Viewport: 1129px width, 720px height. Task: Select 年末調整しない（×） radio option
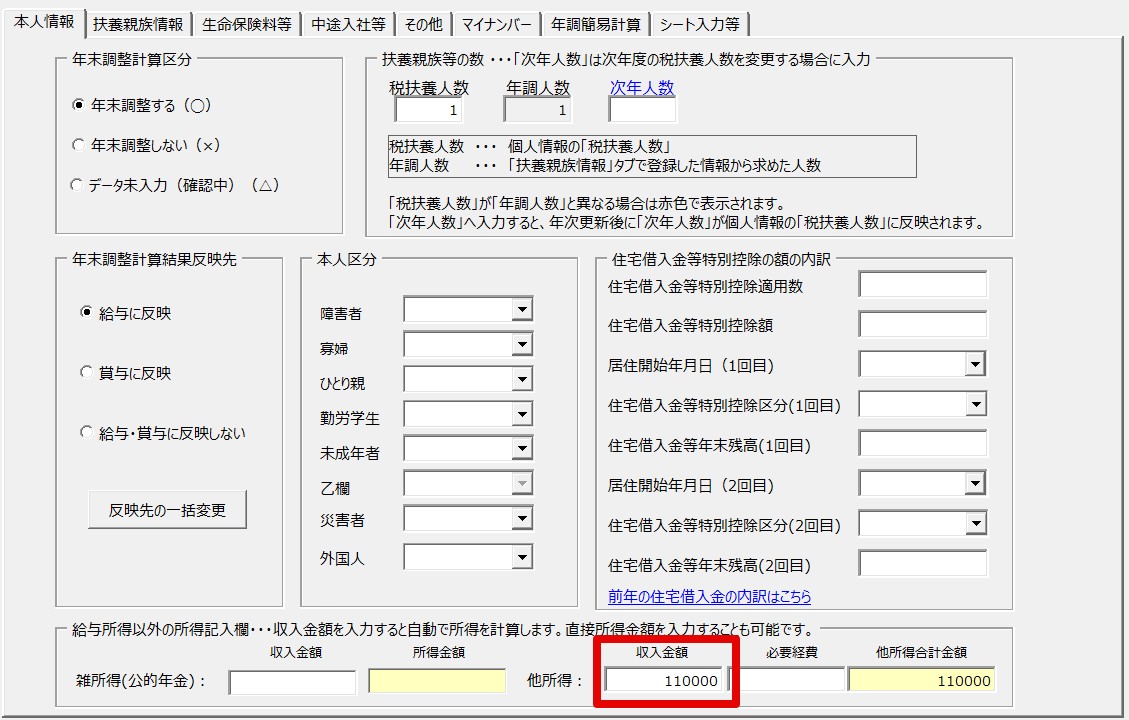pos(79,145)
